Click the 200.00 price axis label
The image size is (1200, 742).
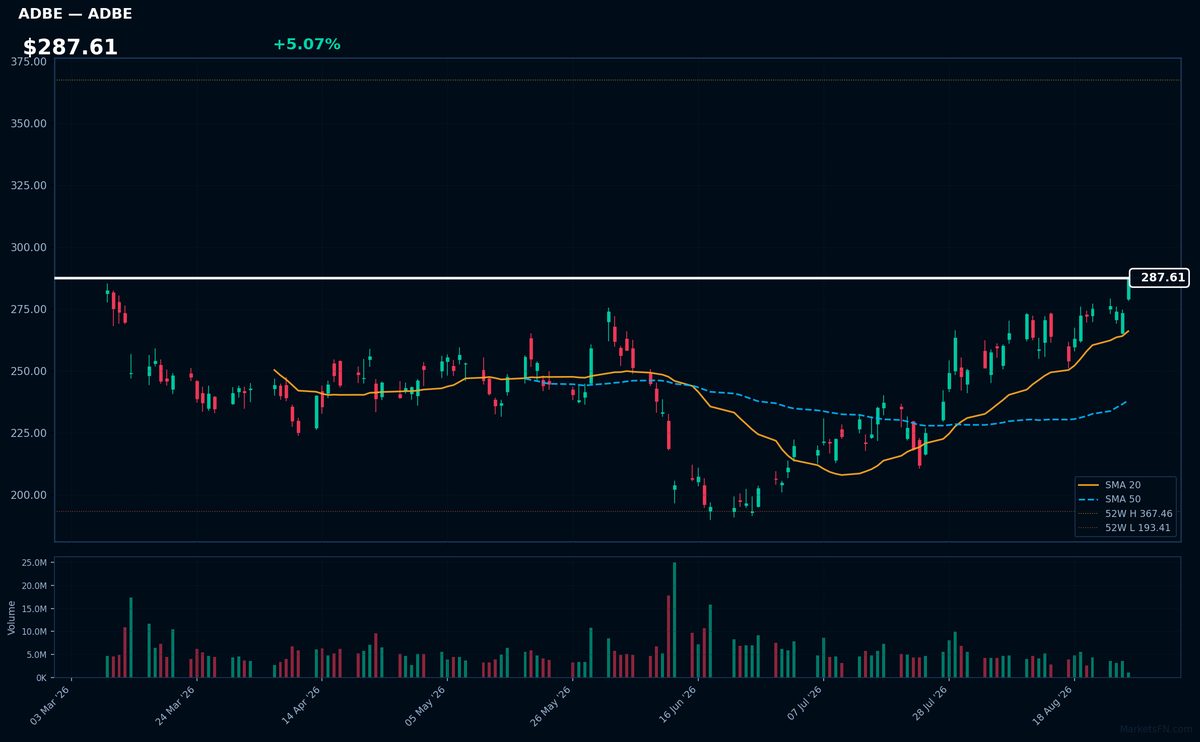29,496
